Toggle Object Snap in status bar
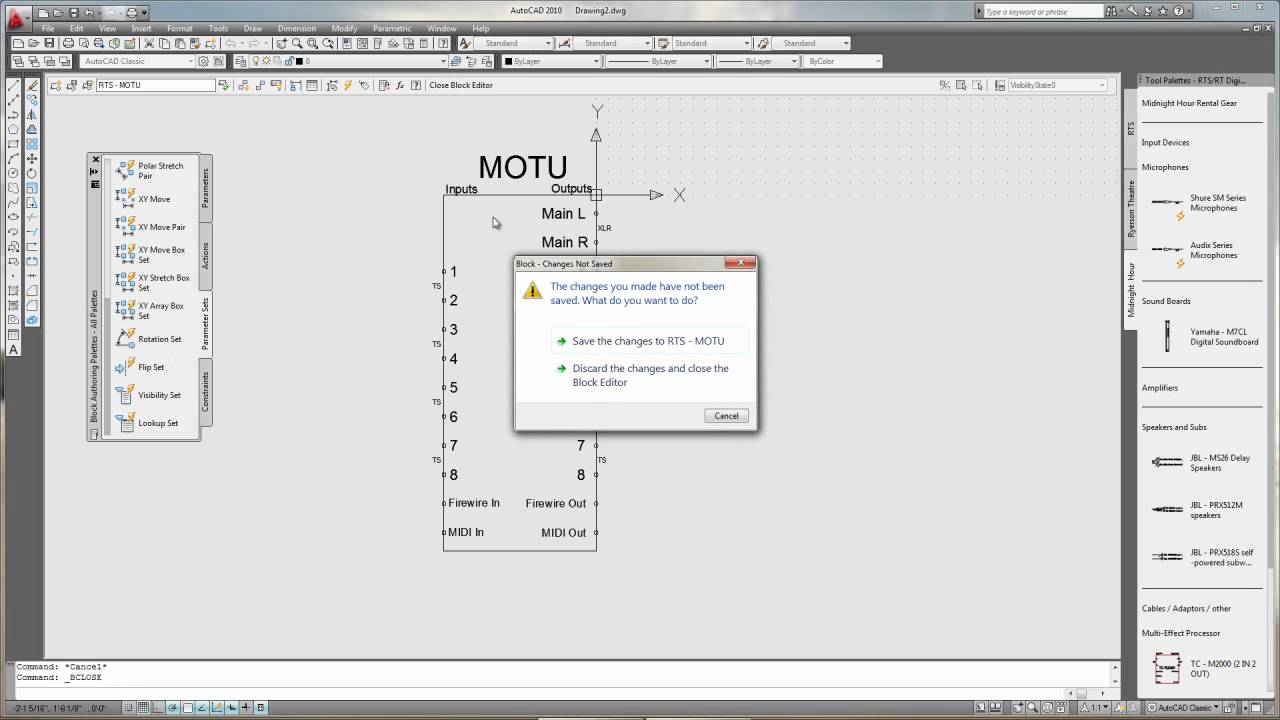Screen dimensions: 1280x720 pyautogui.click(x=187, y=707)
